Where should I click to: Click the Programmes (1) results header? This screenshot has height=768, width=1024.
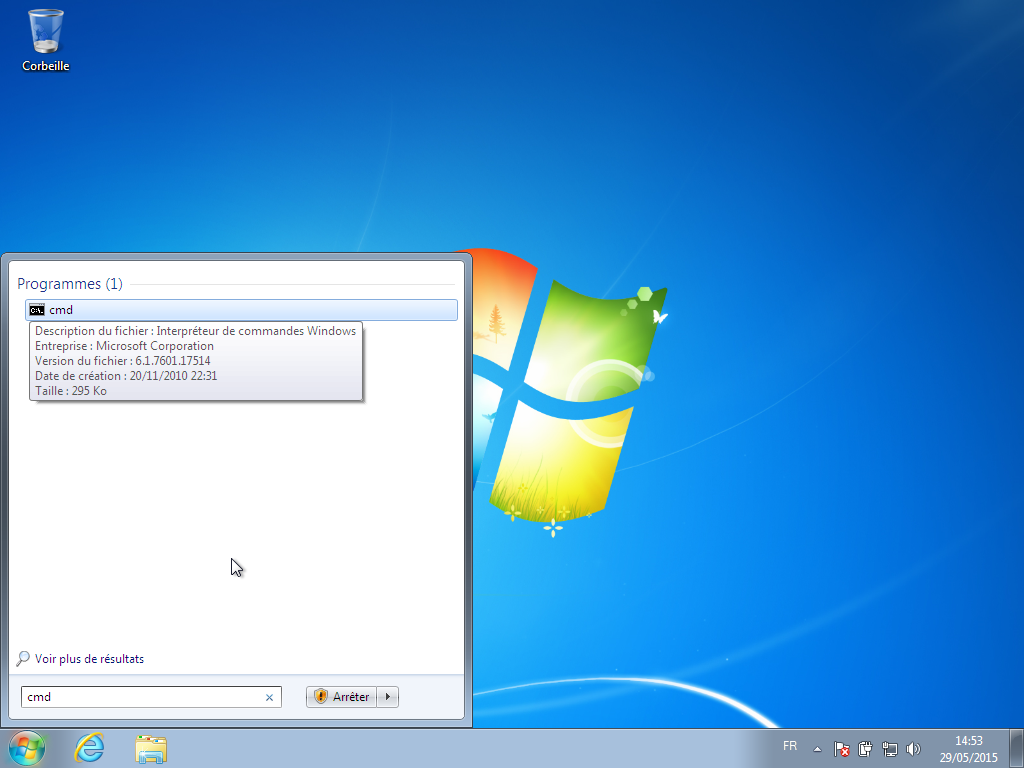pos(70,284)
